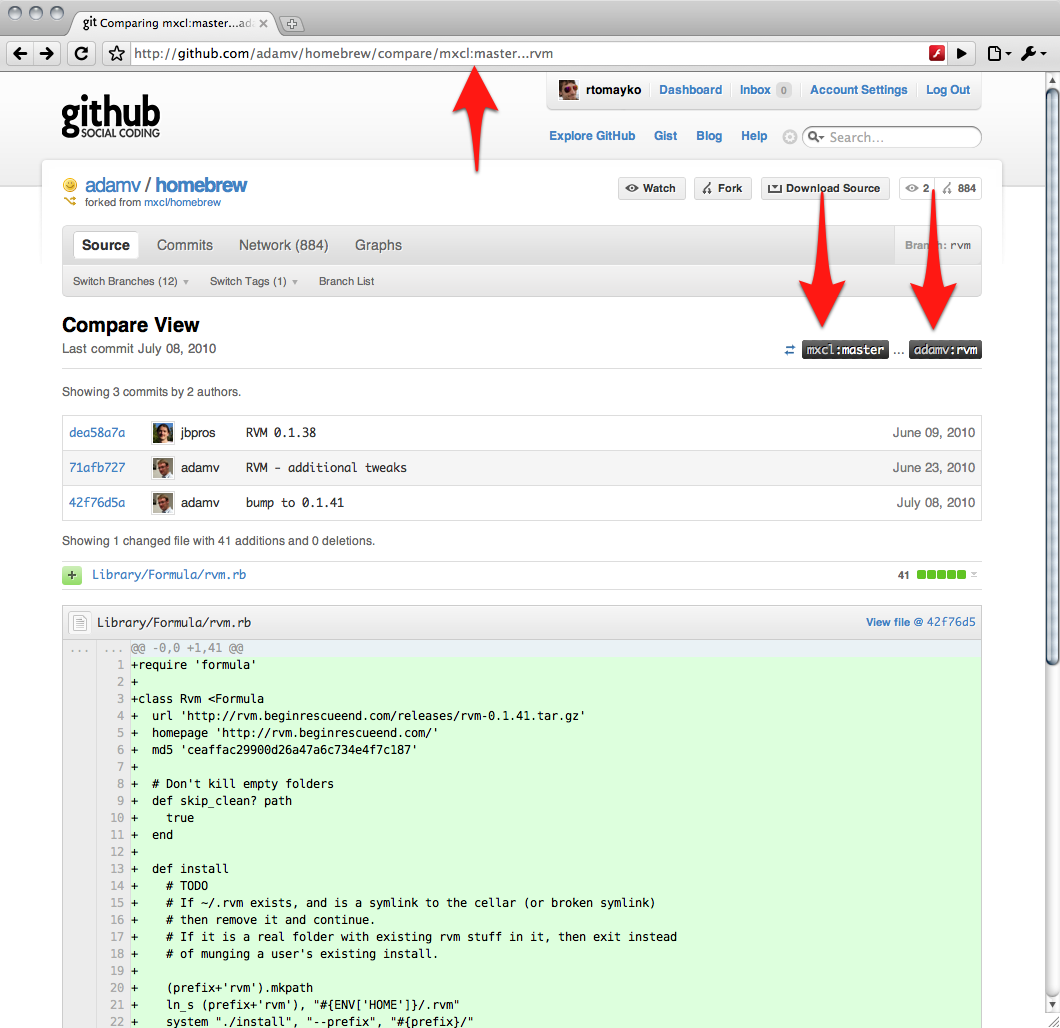Watch the homebrew repository
The width and height of the screenshot is (1060, 1028).
[651, 188]
